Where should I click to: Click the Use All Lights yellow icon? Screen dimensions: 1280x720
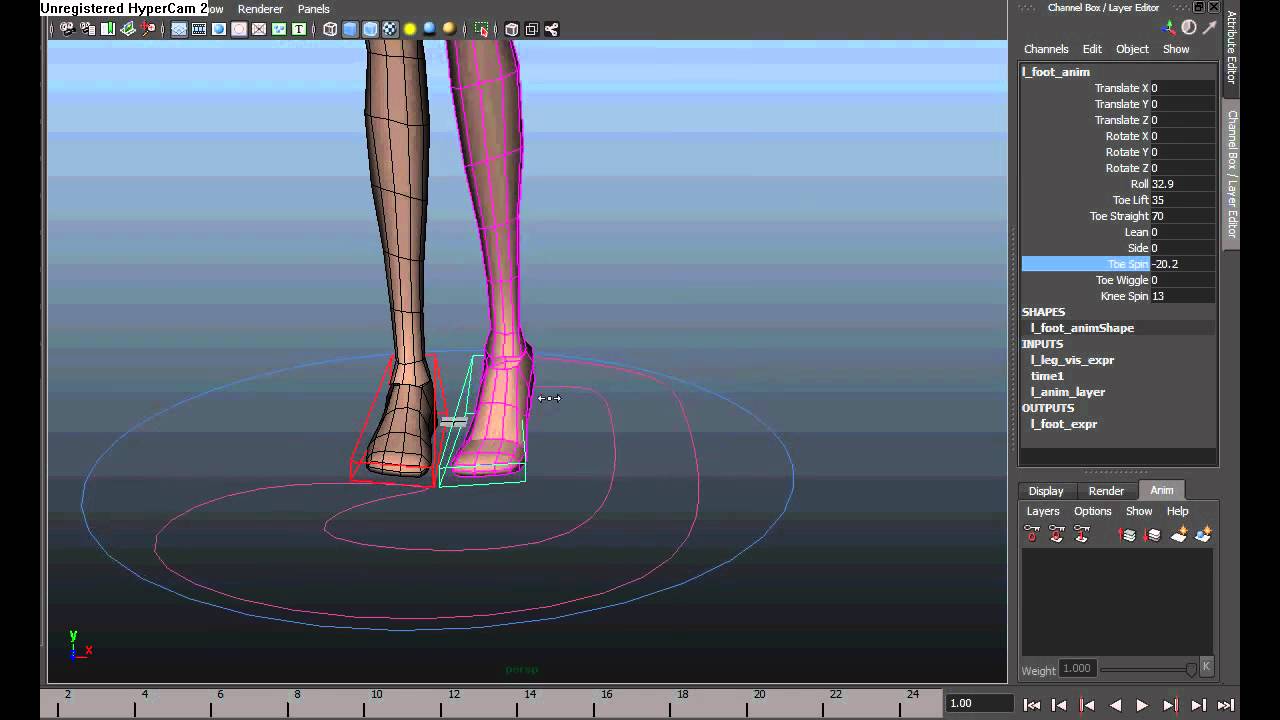[x=410, y=29]
